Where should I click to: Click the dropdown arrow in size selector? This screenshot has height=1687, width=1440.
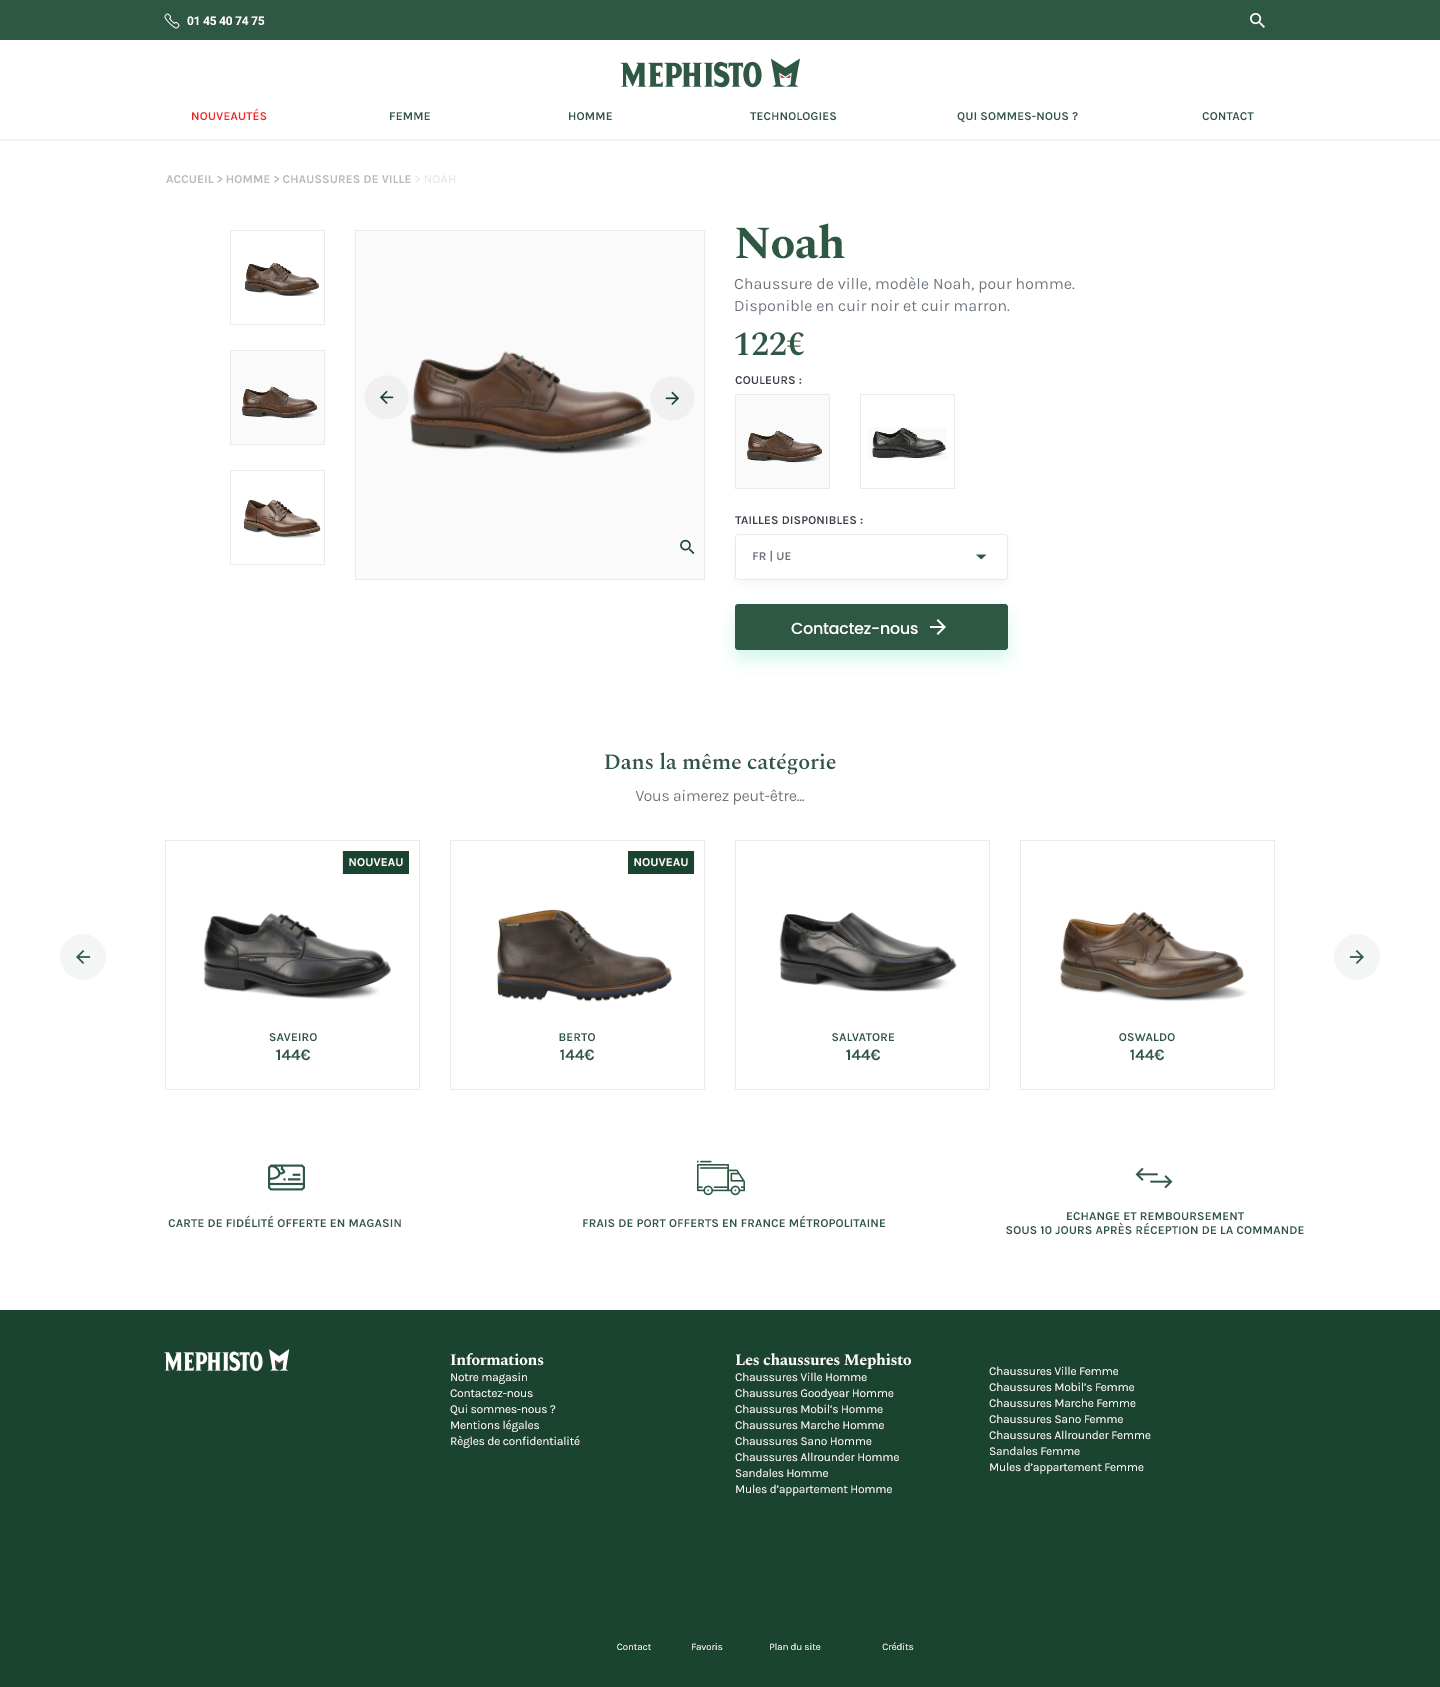[981, 557]
